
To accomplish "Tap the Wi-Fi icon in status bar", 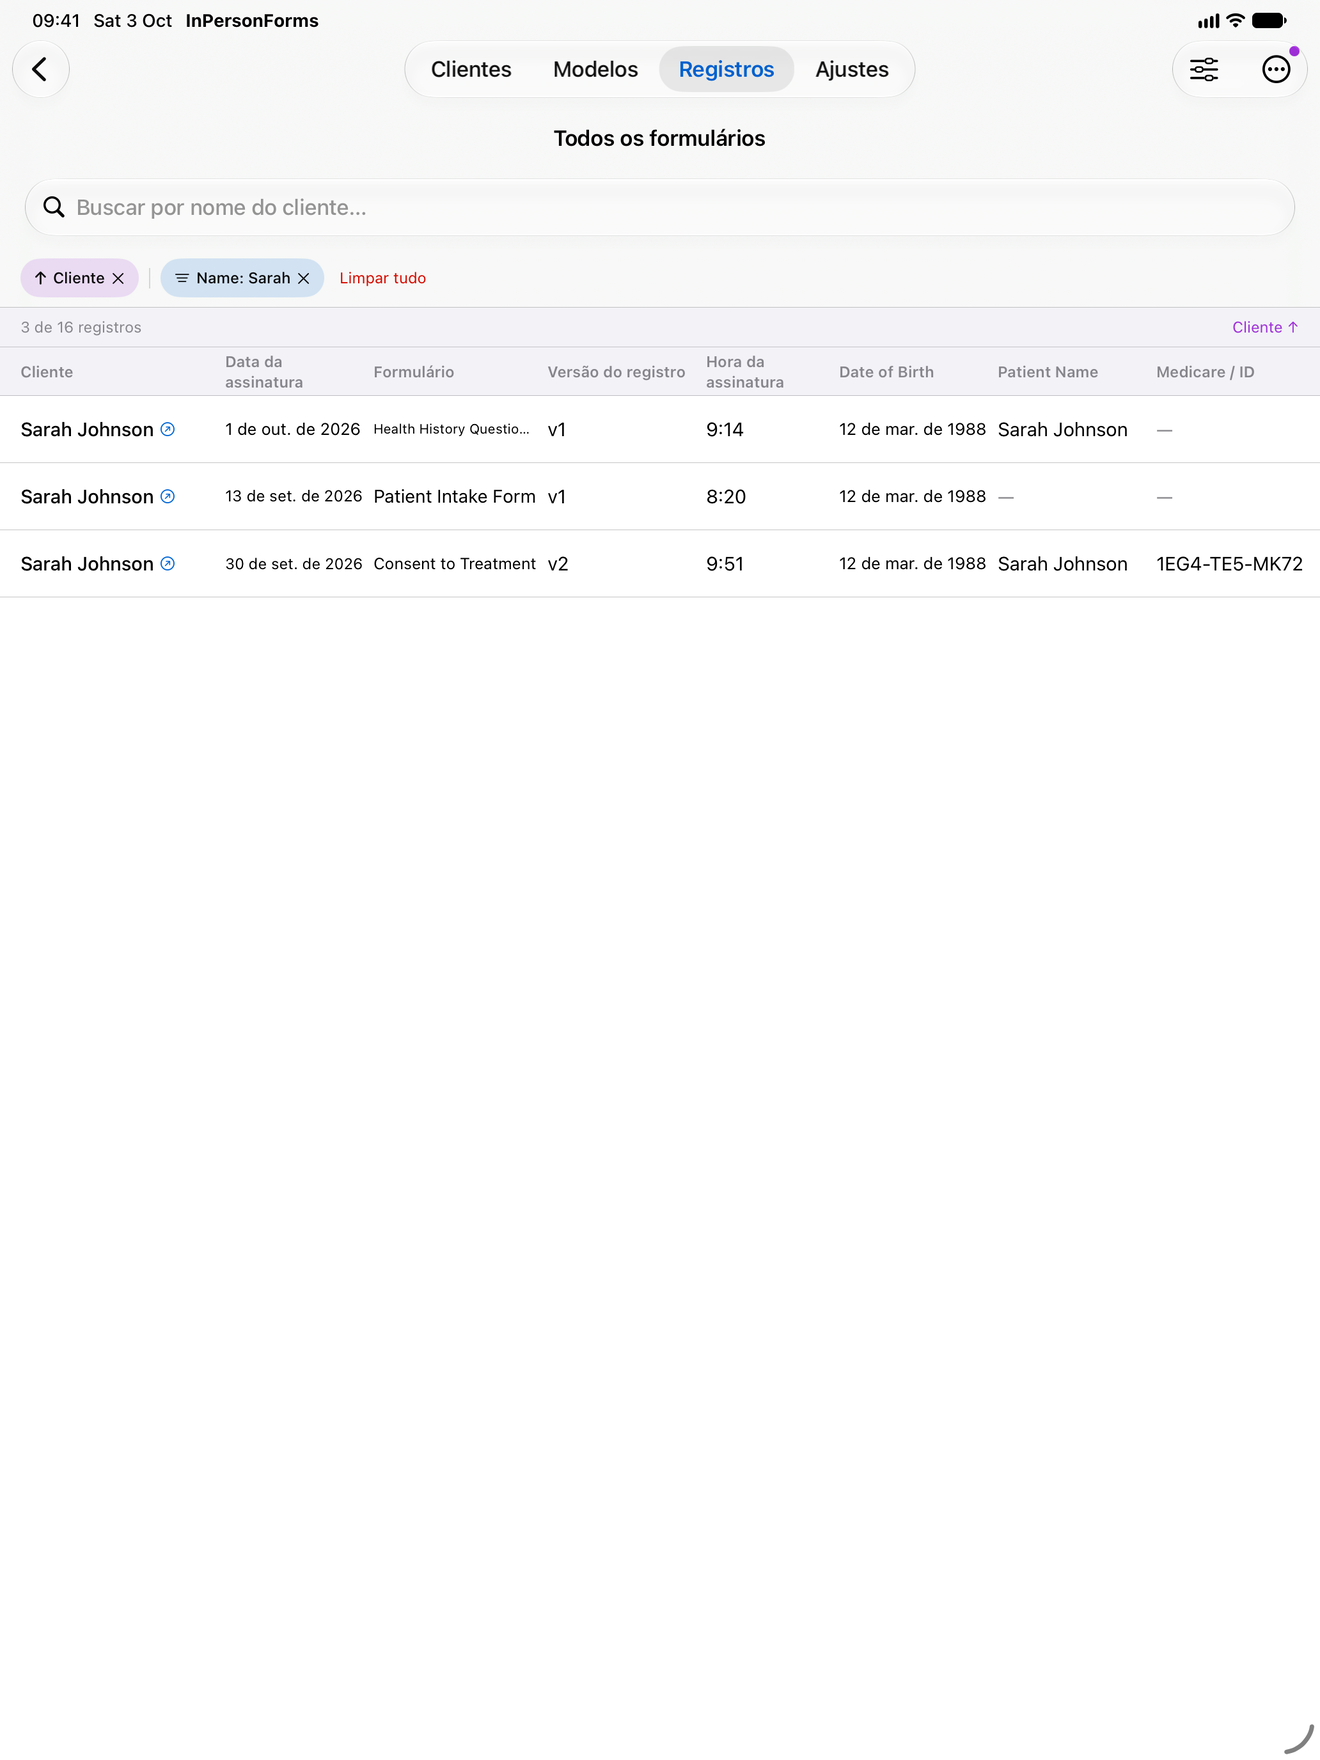I will tap(1236, 20).
